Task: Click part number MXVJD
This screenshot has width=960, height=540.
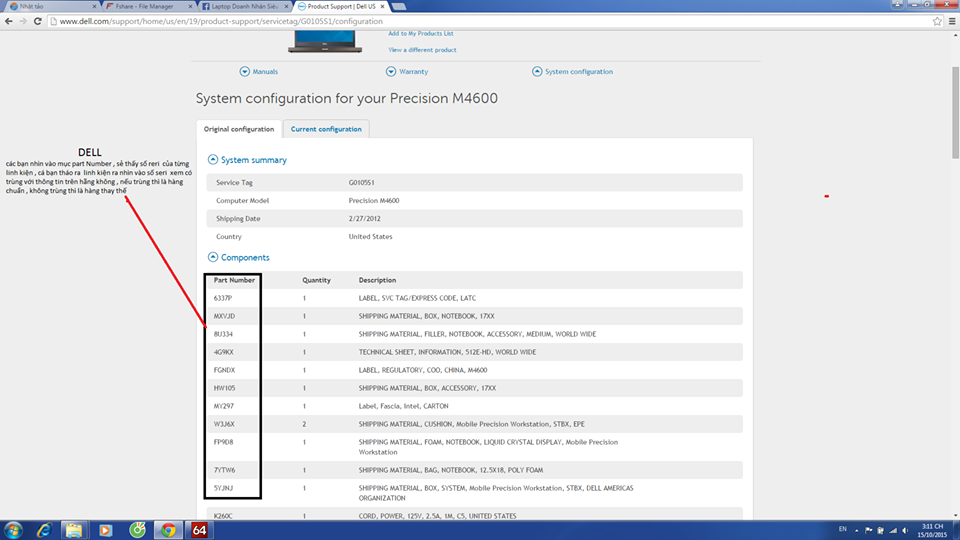Action: click(224, 317)
